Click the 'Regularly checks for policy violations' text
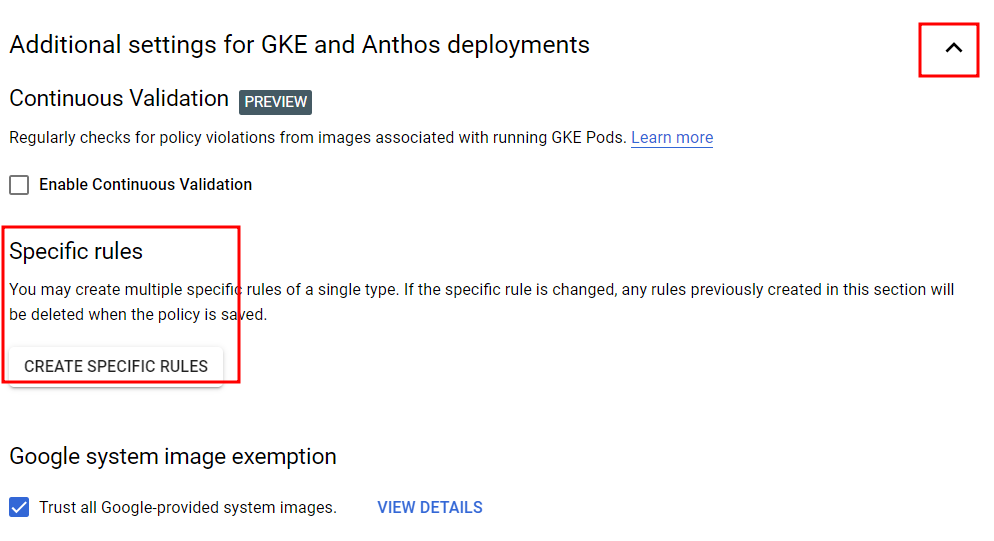Screen dimensions: 994x541 (318, 138)
